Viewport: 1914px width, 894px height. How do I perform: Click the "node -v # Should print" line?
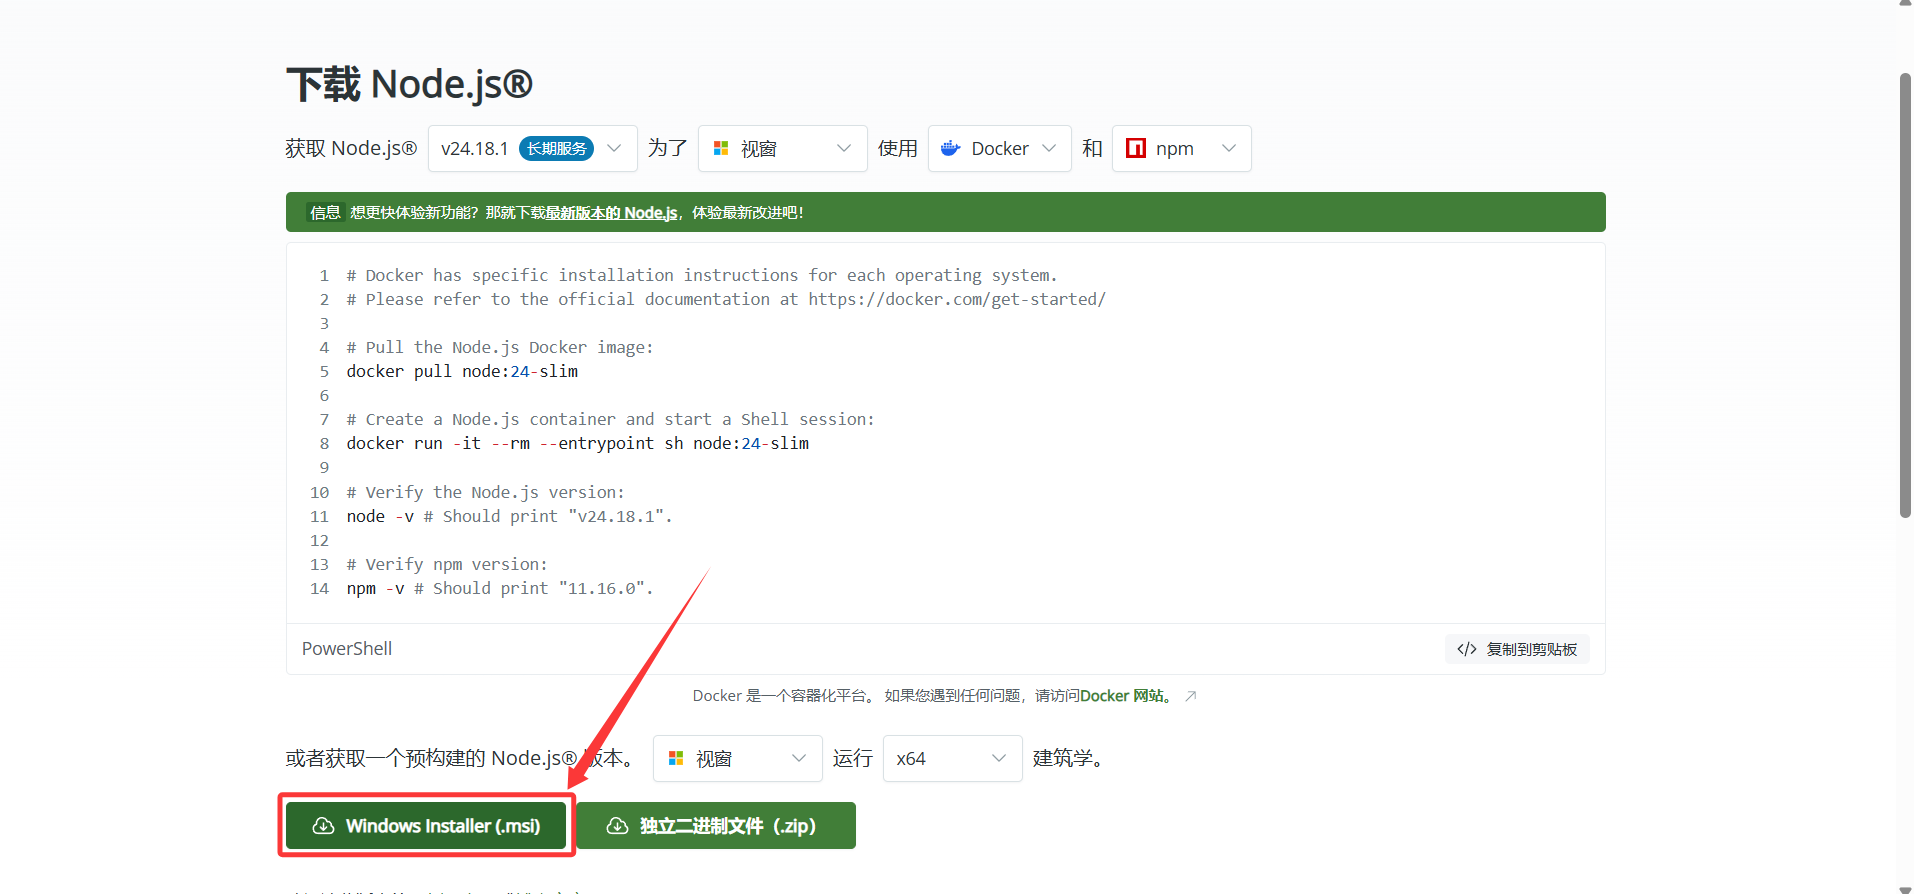tap(509, 517)
